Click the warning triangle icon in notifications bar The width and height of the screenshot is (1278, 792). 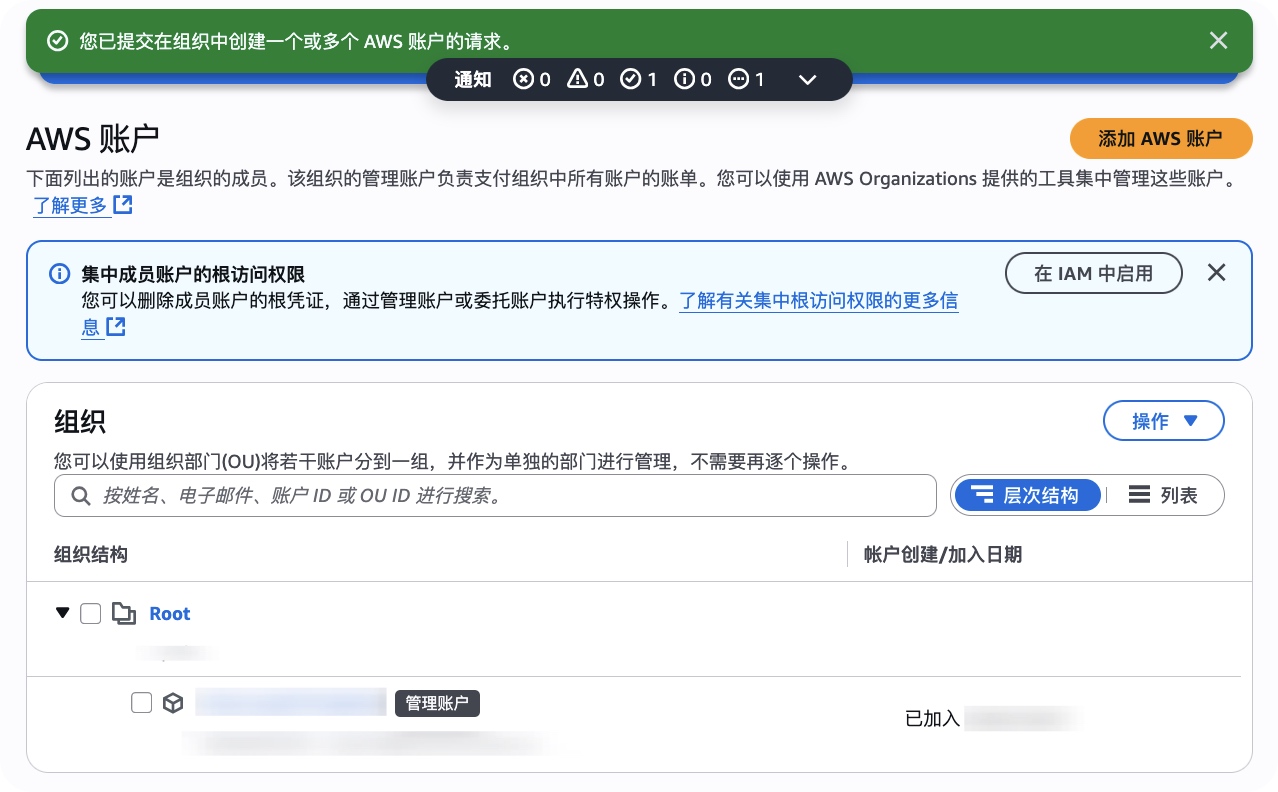click(577, 79)
